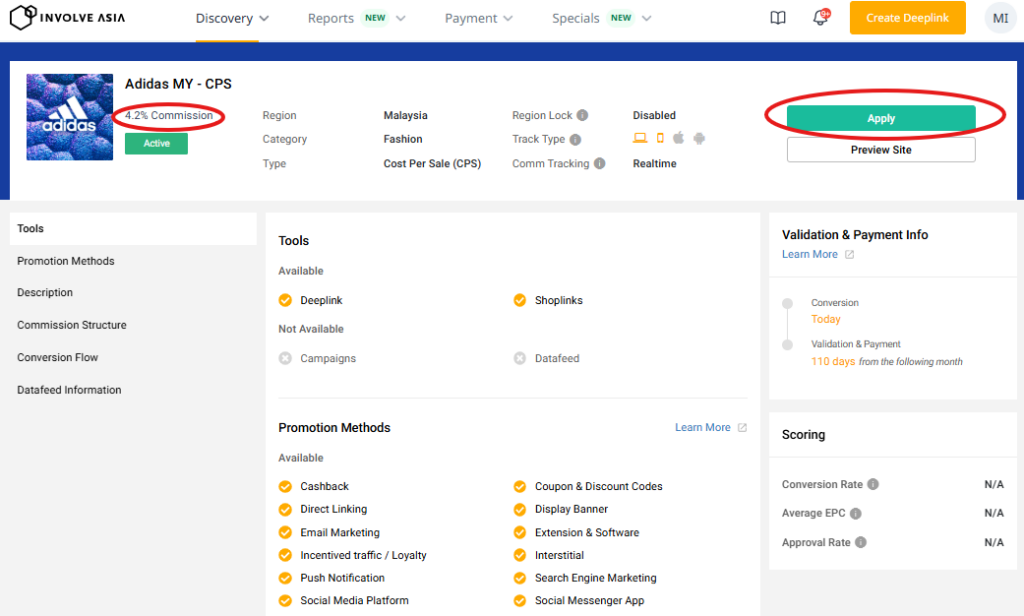Viewport: 1024px width, 616px height.
Task: Click the Conversion Rate info icon
Action: (872, 484)
